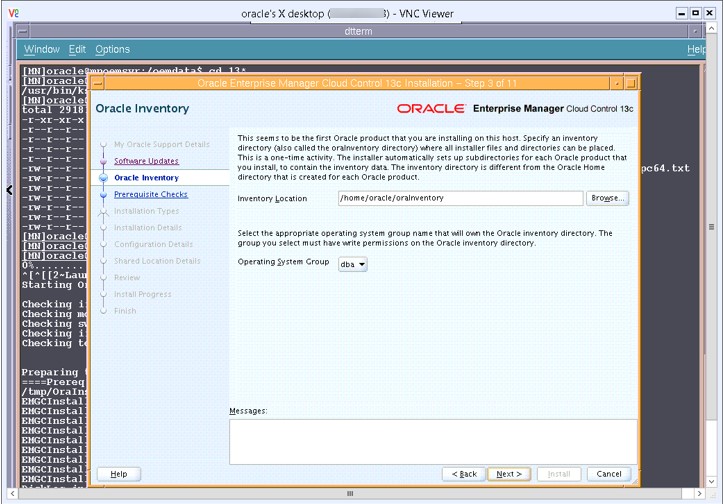Open the dtterm Options menu
The height and width of the screenshot is (504, 724).
(112, 49)
